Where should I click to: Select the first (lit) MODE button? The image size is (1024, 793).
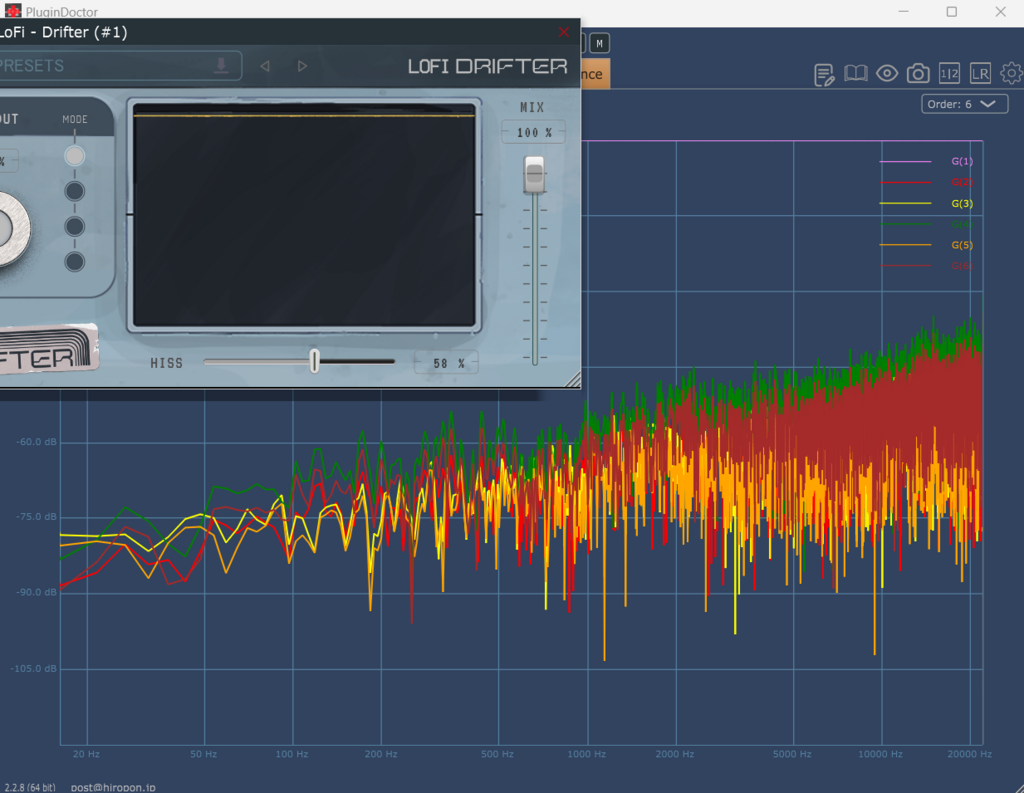74,156
